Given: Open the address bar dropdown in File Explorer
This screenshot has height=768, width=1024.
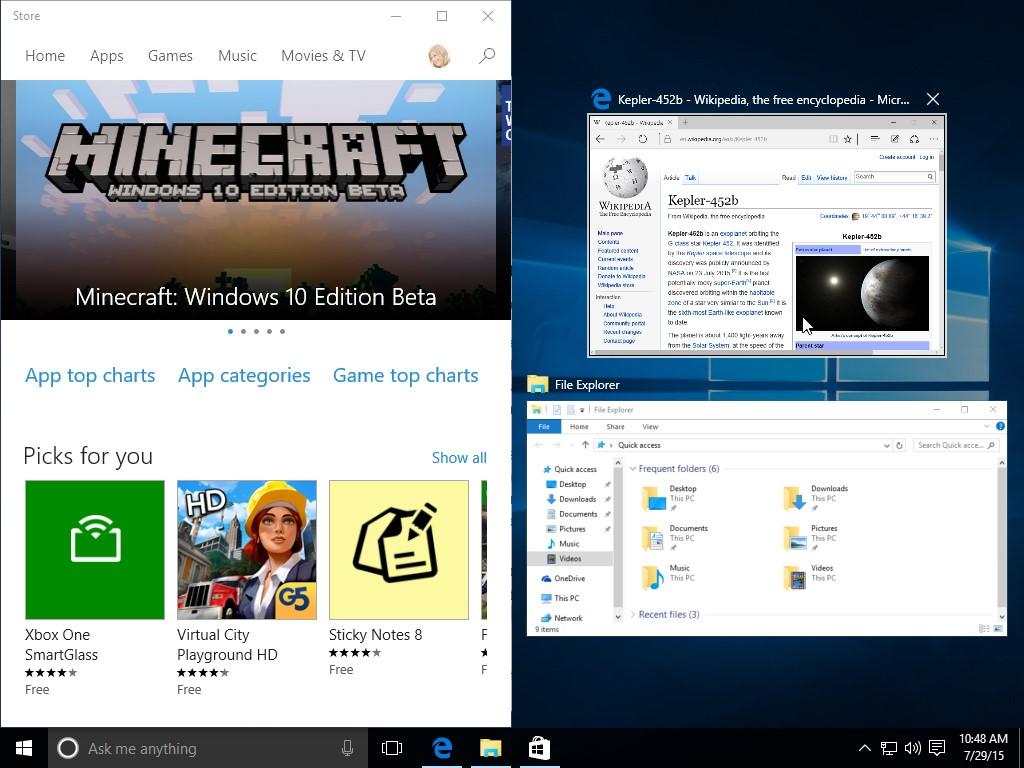Looking at the screenshot, I should pyautogui.click(x=886, y=445).
